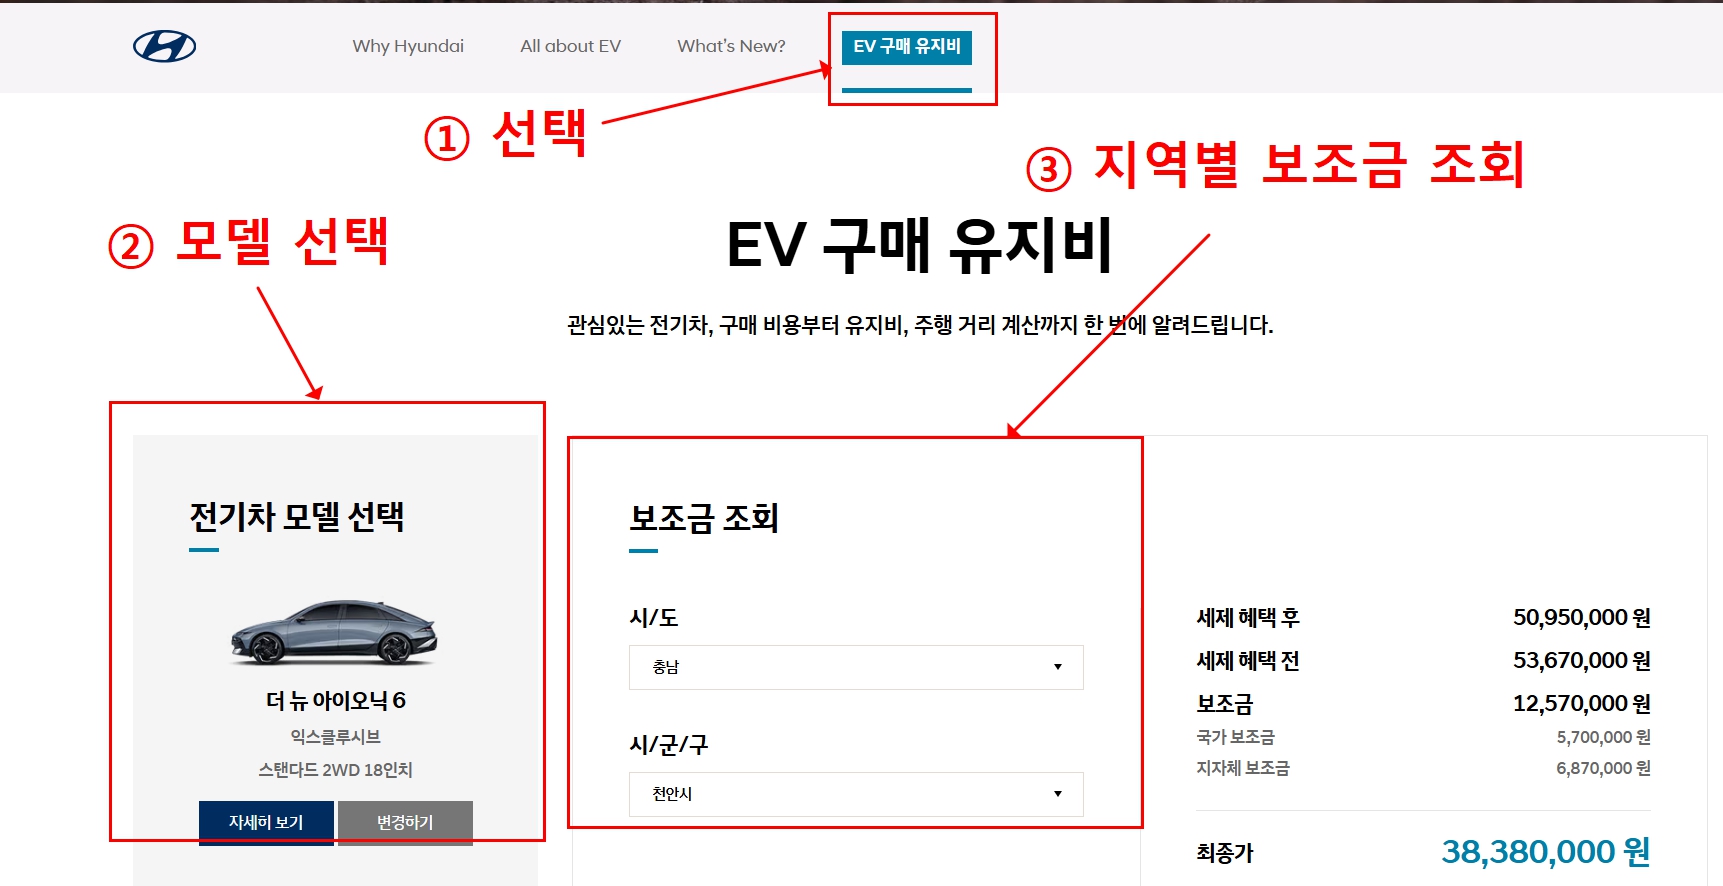
Task: Click the 지자체 보조금 label
Action: pos(1243,768)
